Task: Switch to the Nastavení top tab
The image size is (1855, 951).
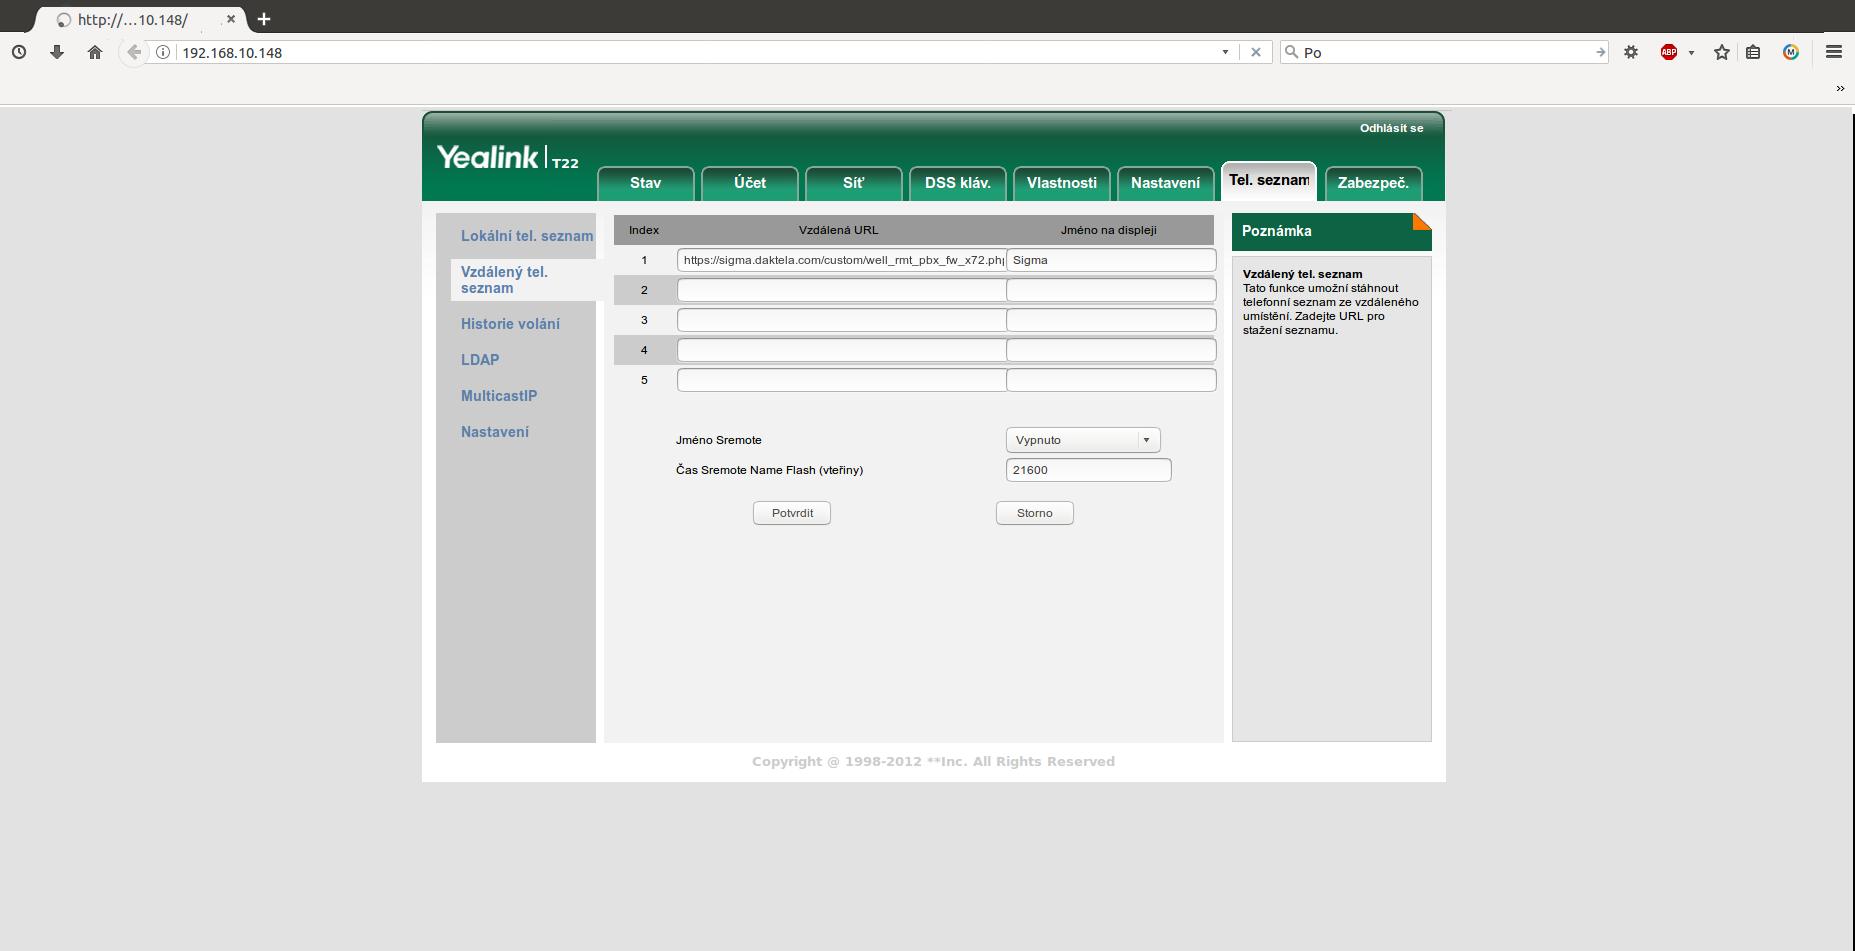Action: tap(1165, 183)
